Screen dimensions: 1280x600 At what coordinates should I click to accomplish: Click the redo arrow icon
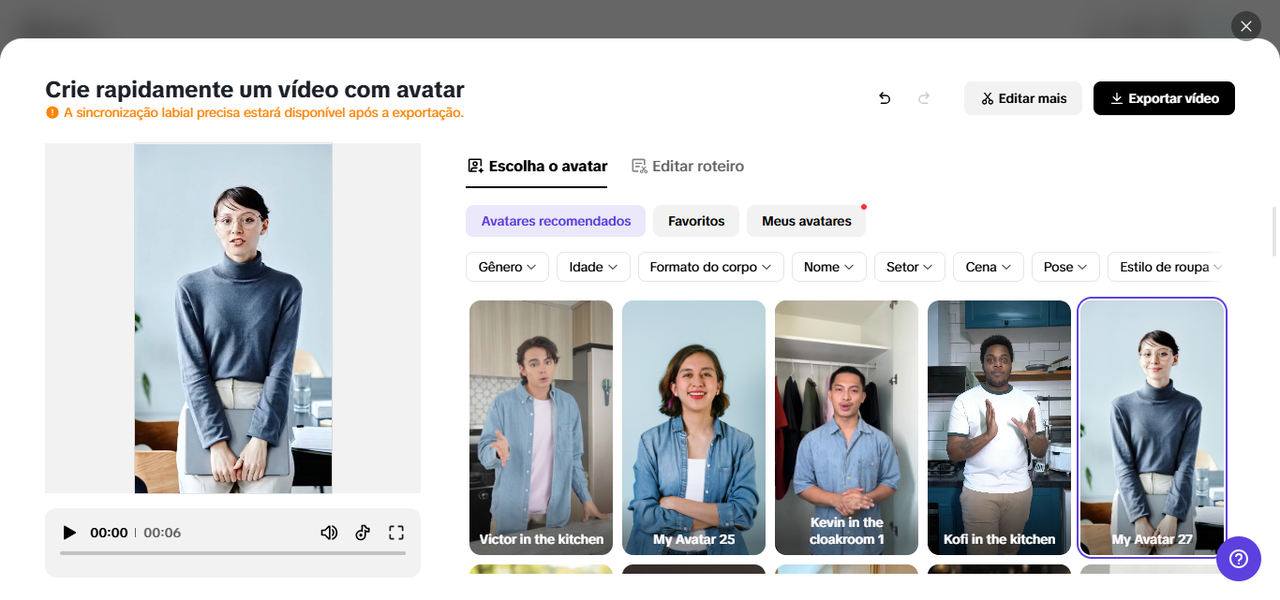pos(924,98)
